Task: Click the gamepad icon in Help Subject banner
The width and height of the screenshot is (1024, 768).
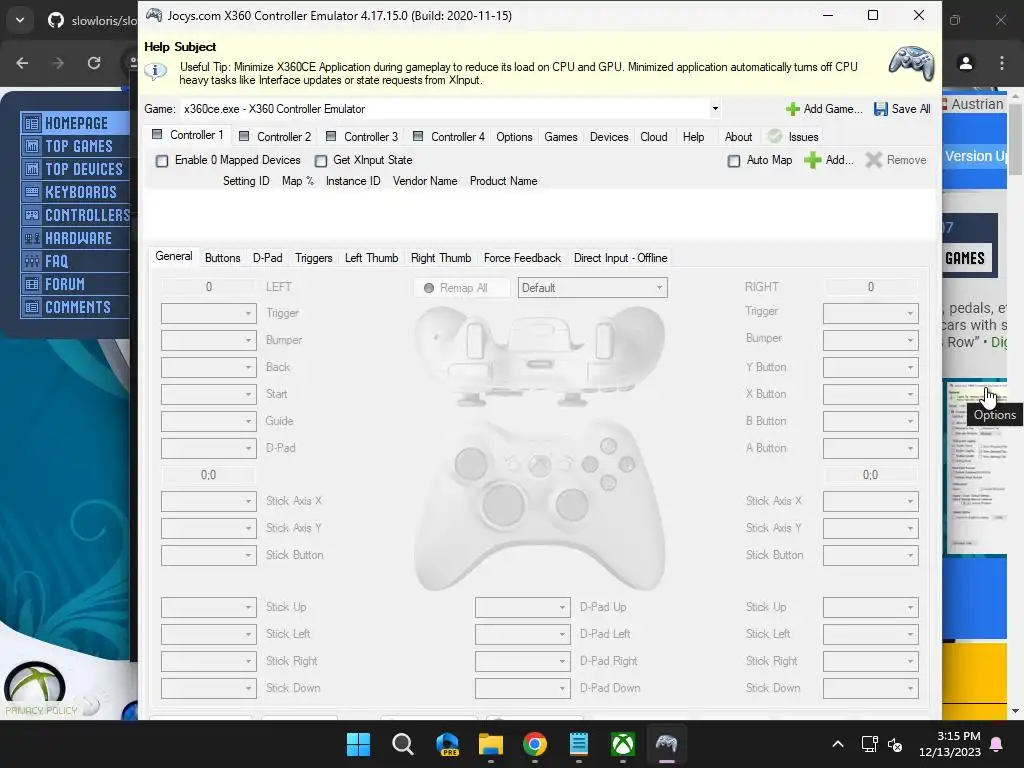Action: click(x=912, y=63)
